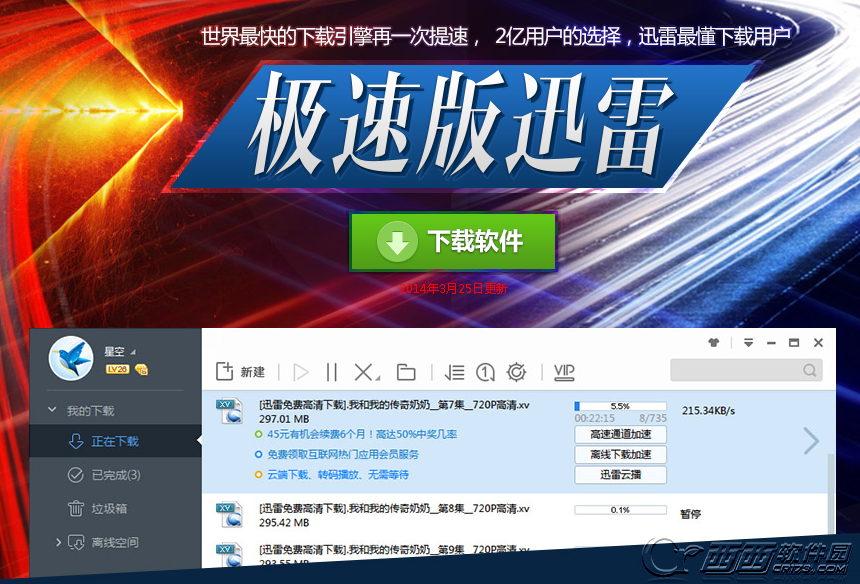The width and height of the screenshot is (860, 584).
Task: Click the 00:22:15 remaining time text
Action: point(594,418)
